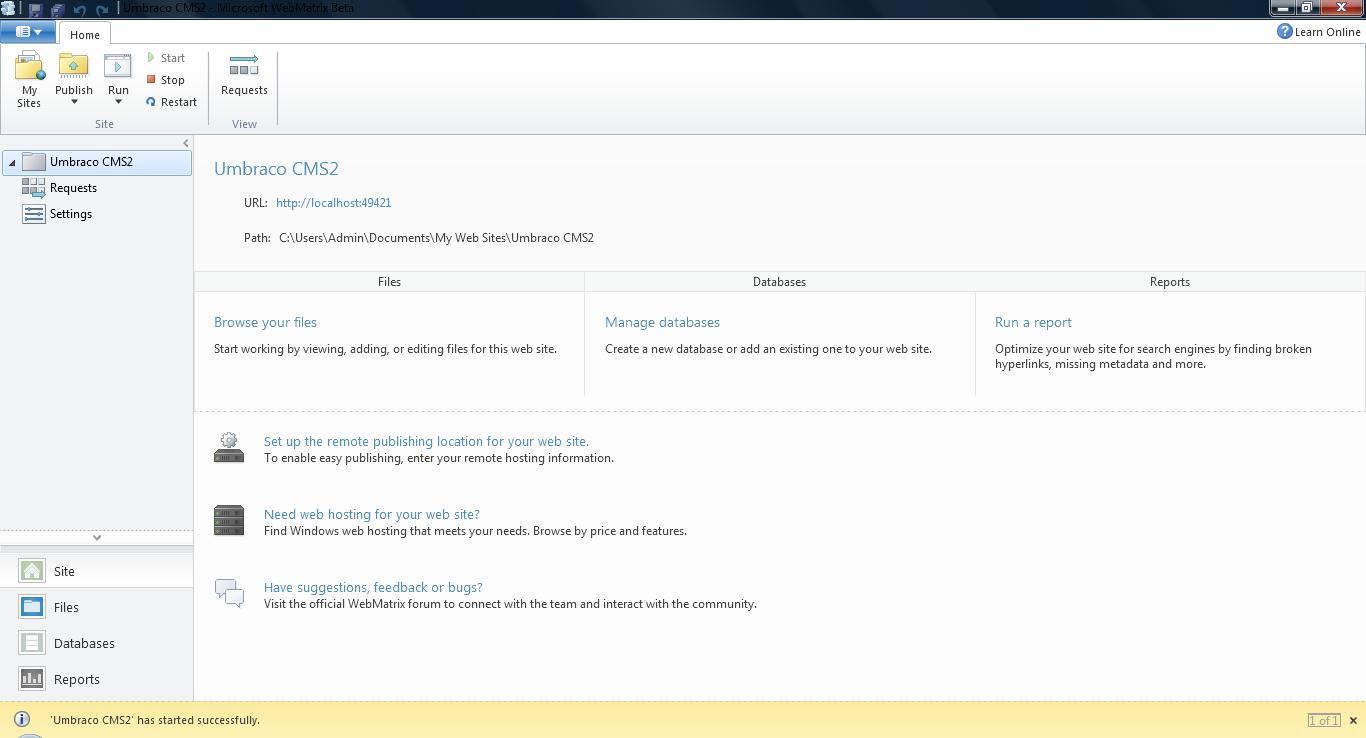
Task: Switch to the Files workspace
Action: 96,607
